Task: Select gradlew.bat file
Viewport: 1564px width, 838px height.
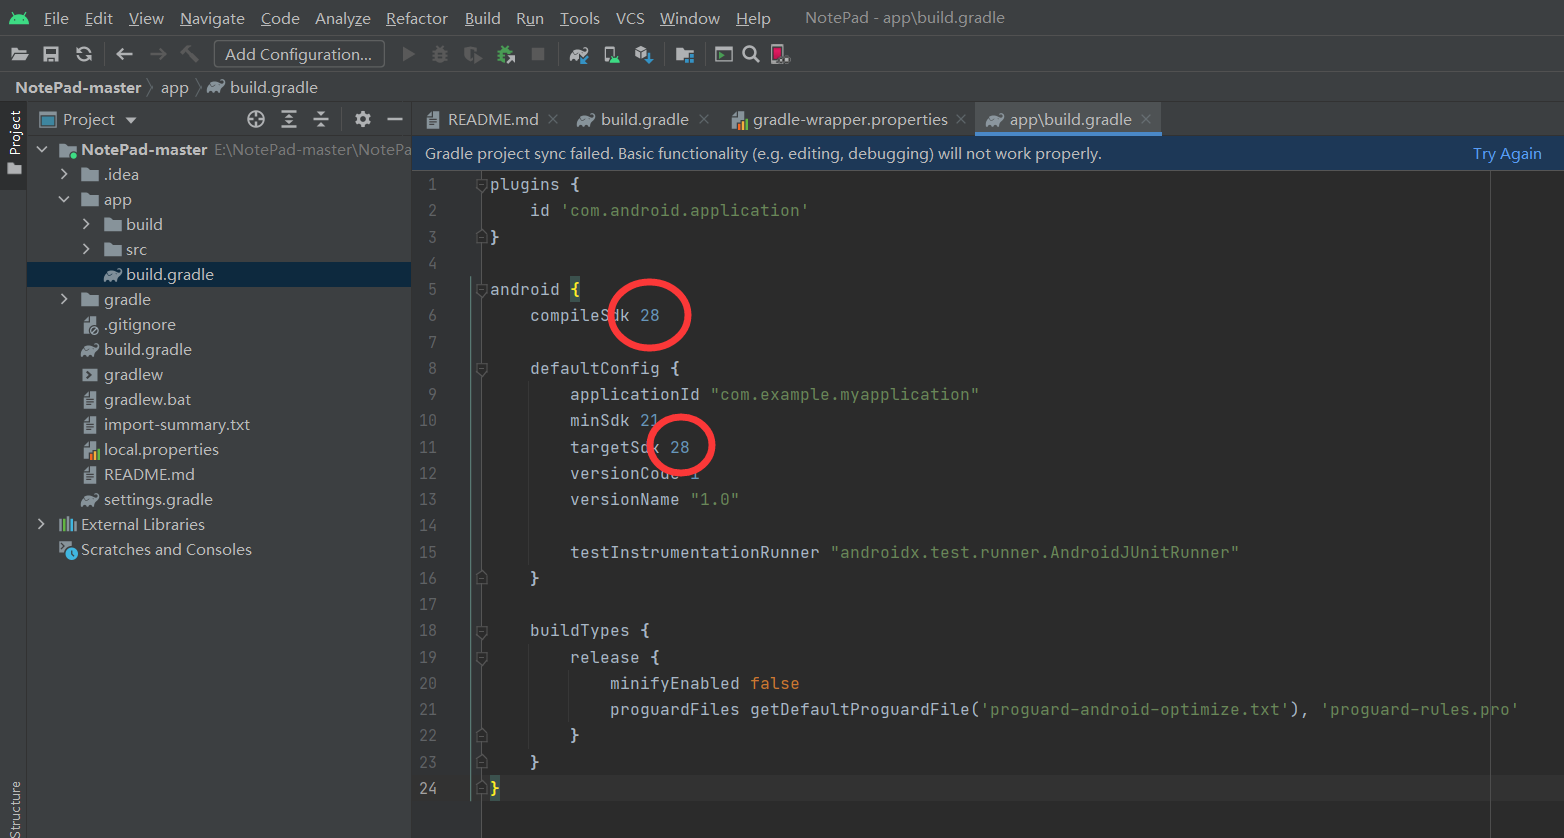Action: (x=147, y=399)
